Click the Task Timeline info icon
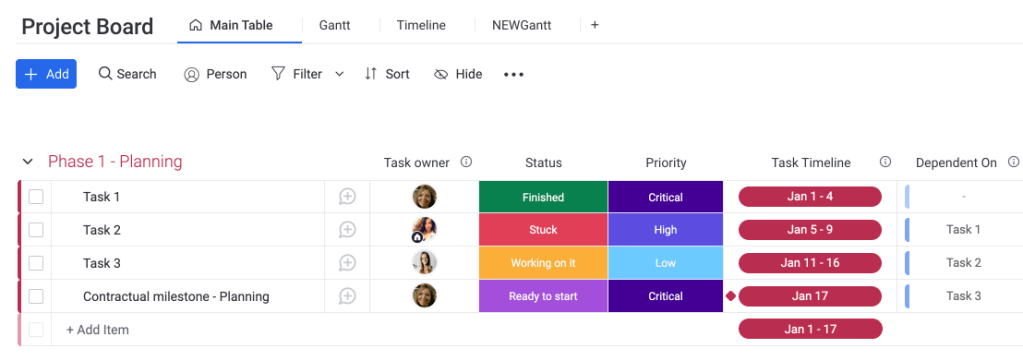The width and height of the screenshot is (1023, 361). coord(885,162)
